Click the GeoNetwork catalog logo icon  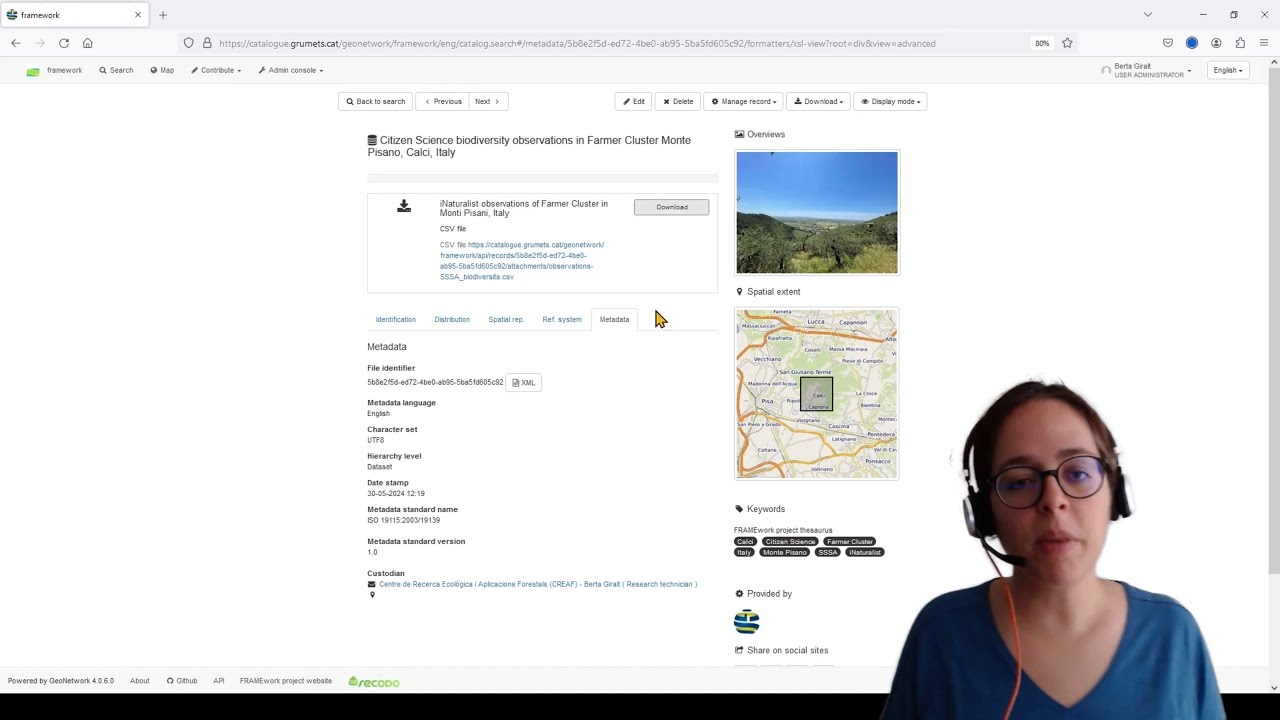click(33, 71)
